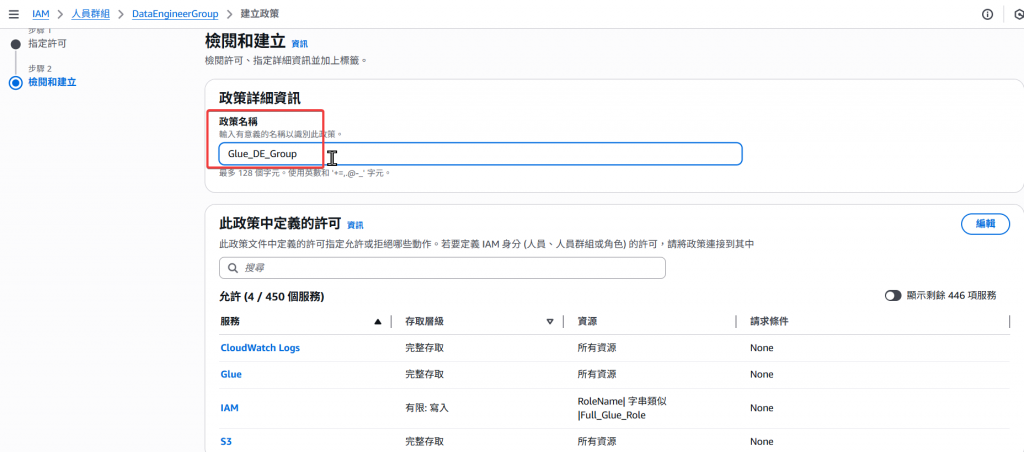Click the permissions 搜尋 field
Image resolution: width=1024 pixels, height=452 pixels.
coord(442,268)
